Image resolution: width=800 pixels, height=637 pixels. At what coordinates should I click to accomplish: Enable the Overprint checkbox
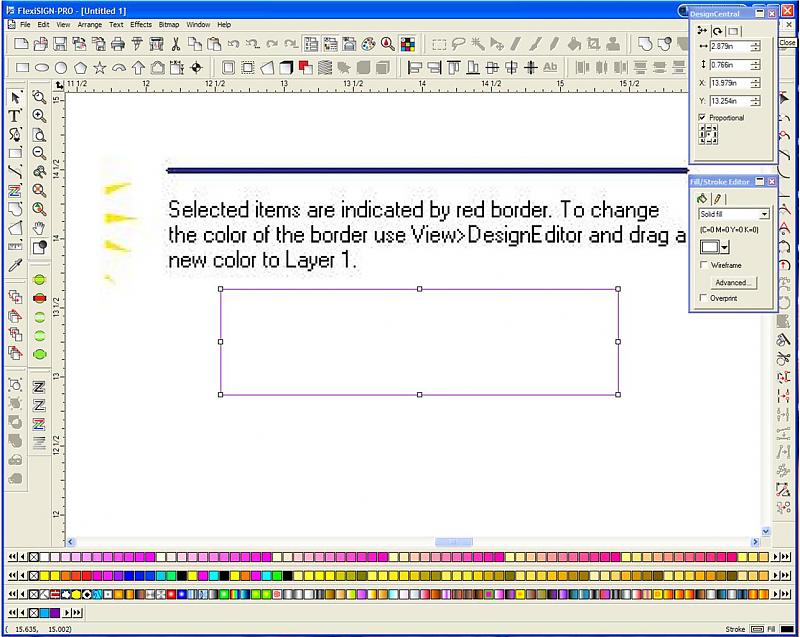tap(704, 297)
